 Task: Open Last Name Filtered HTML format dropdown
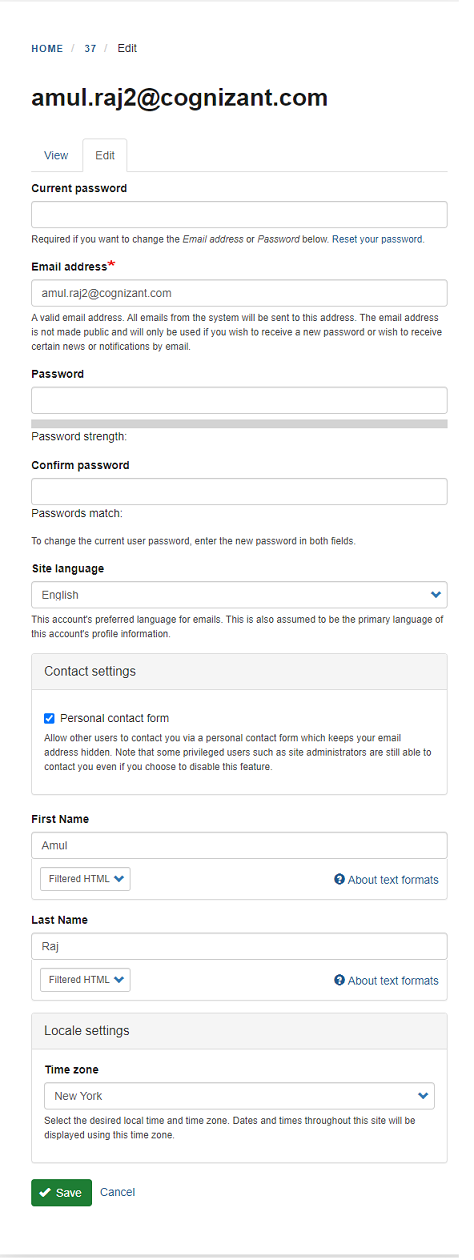click(85, 980)
